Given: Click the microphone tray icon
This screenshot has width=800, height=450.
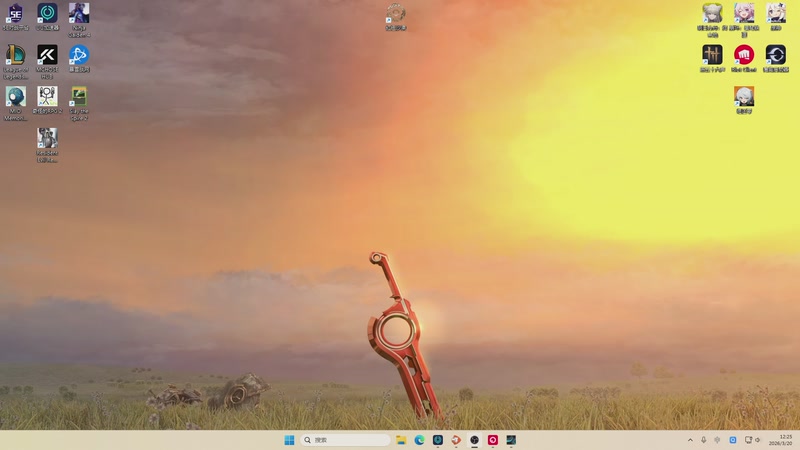Looking at the screenshot, I should tap(704, 440).
